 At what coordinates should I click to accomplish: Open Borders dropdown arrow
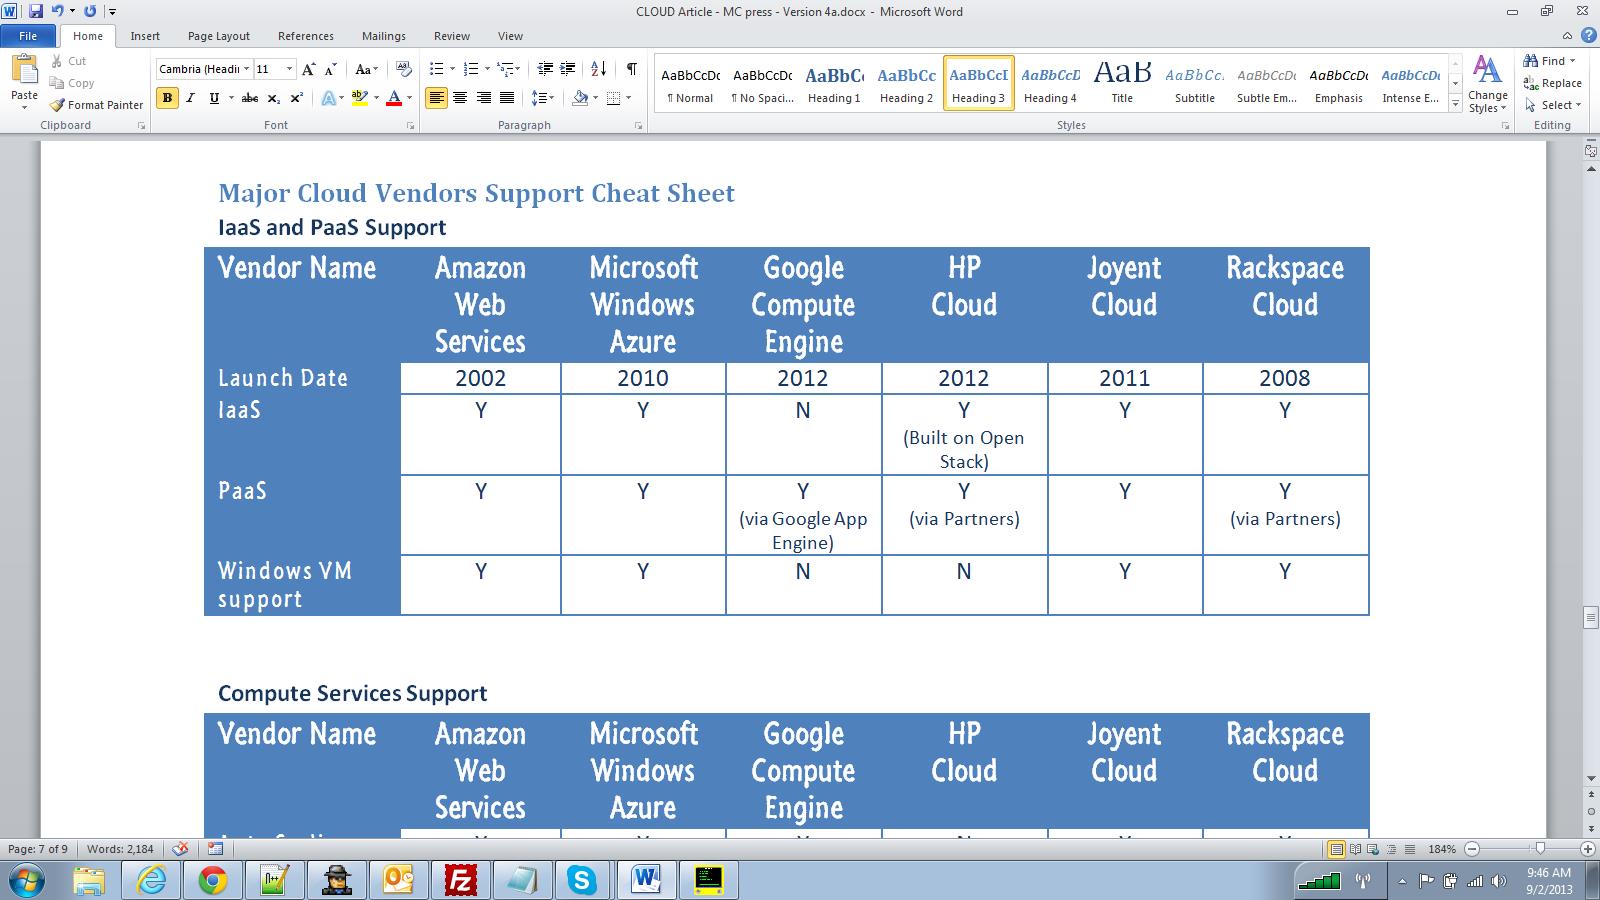pyautogui.click(x=628, y=98)
